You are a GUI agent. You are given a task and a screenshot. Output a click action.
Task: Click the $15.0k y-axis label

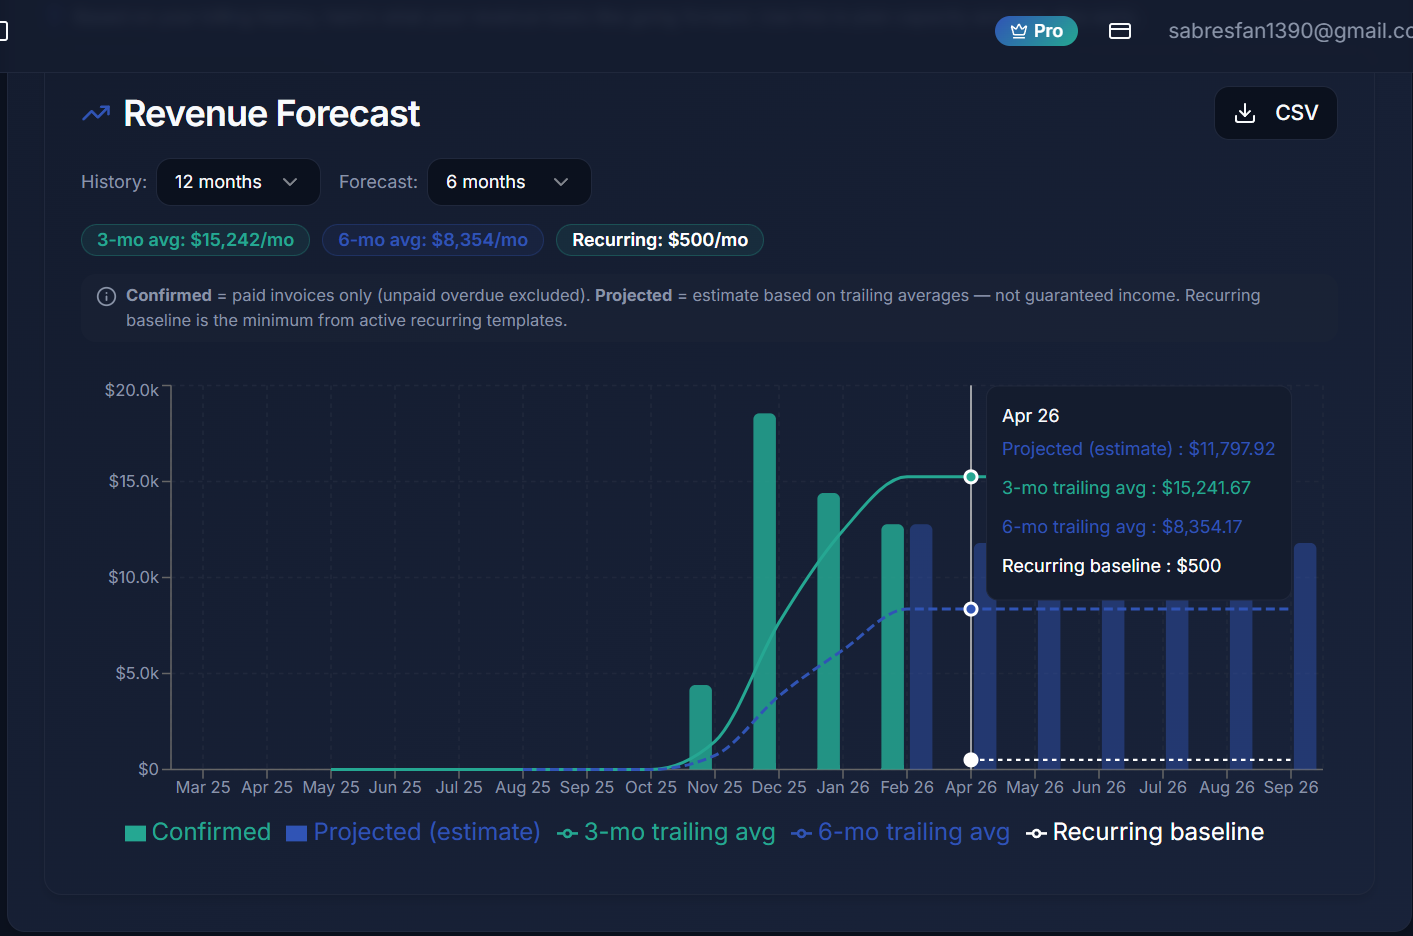[134, 482]
